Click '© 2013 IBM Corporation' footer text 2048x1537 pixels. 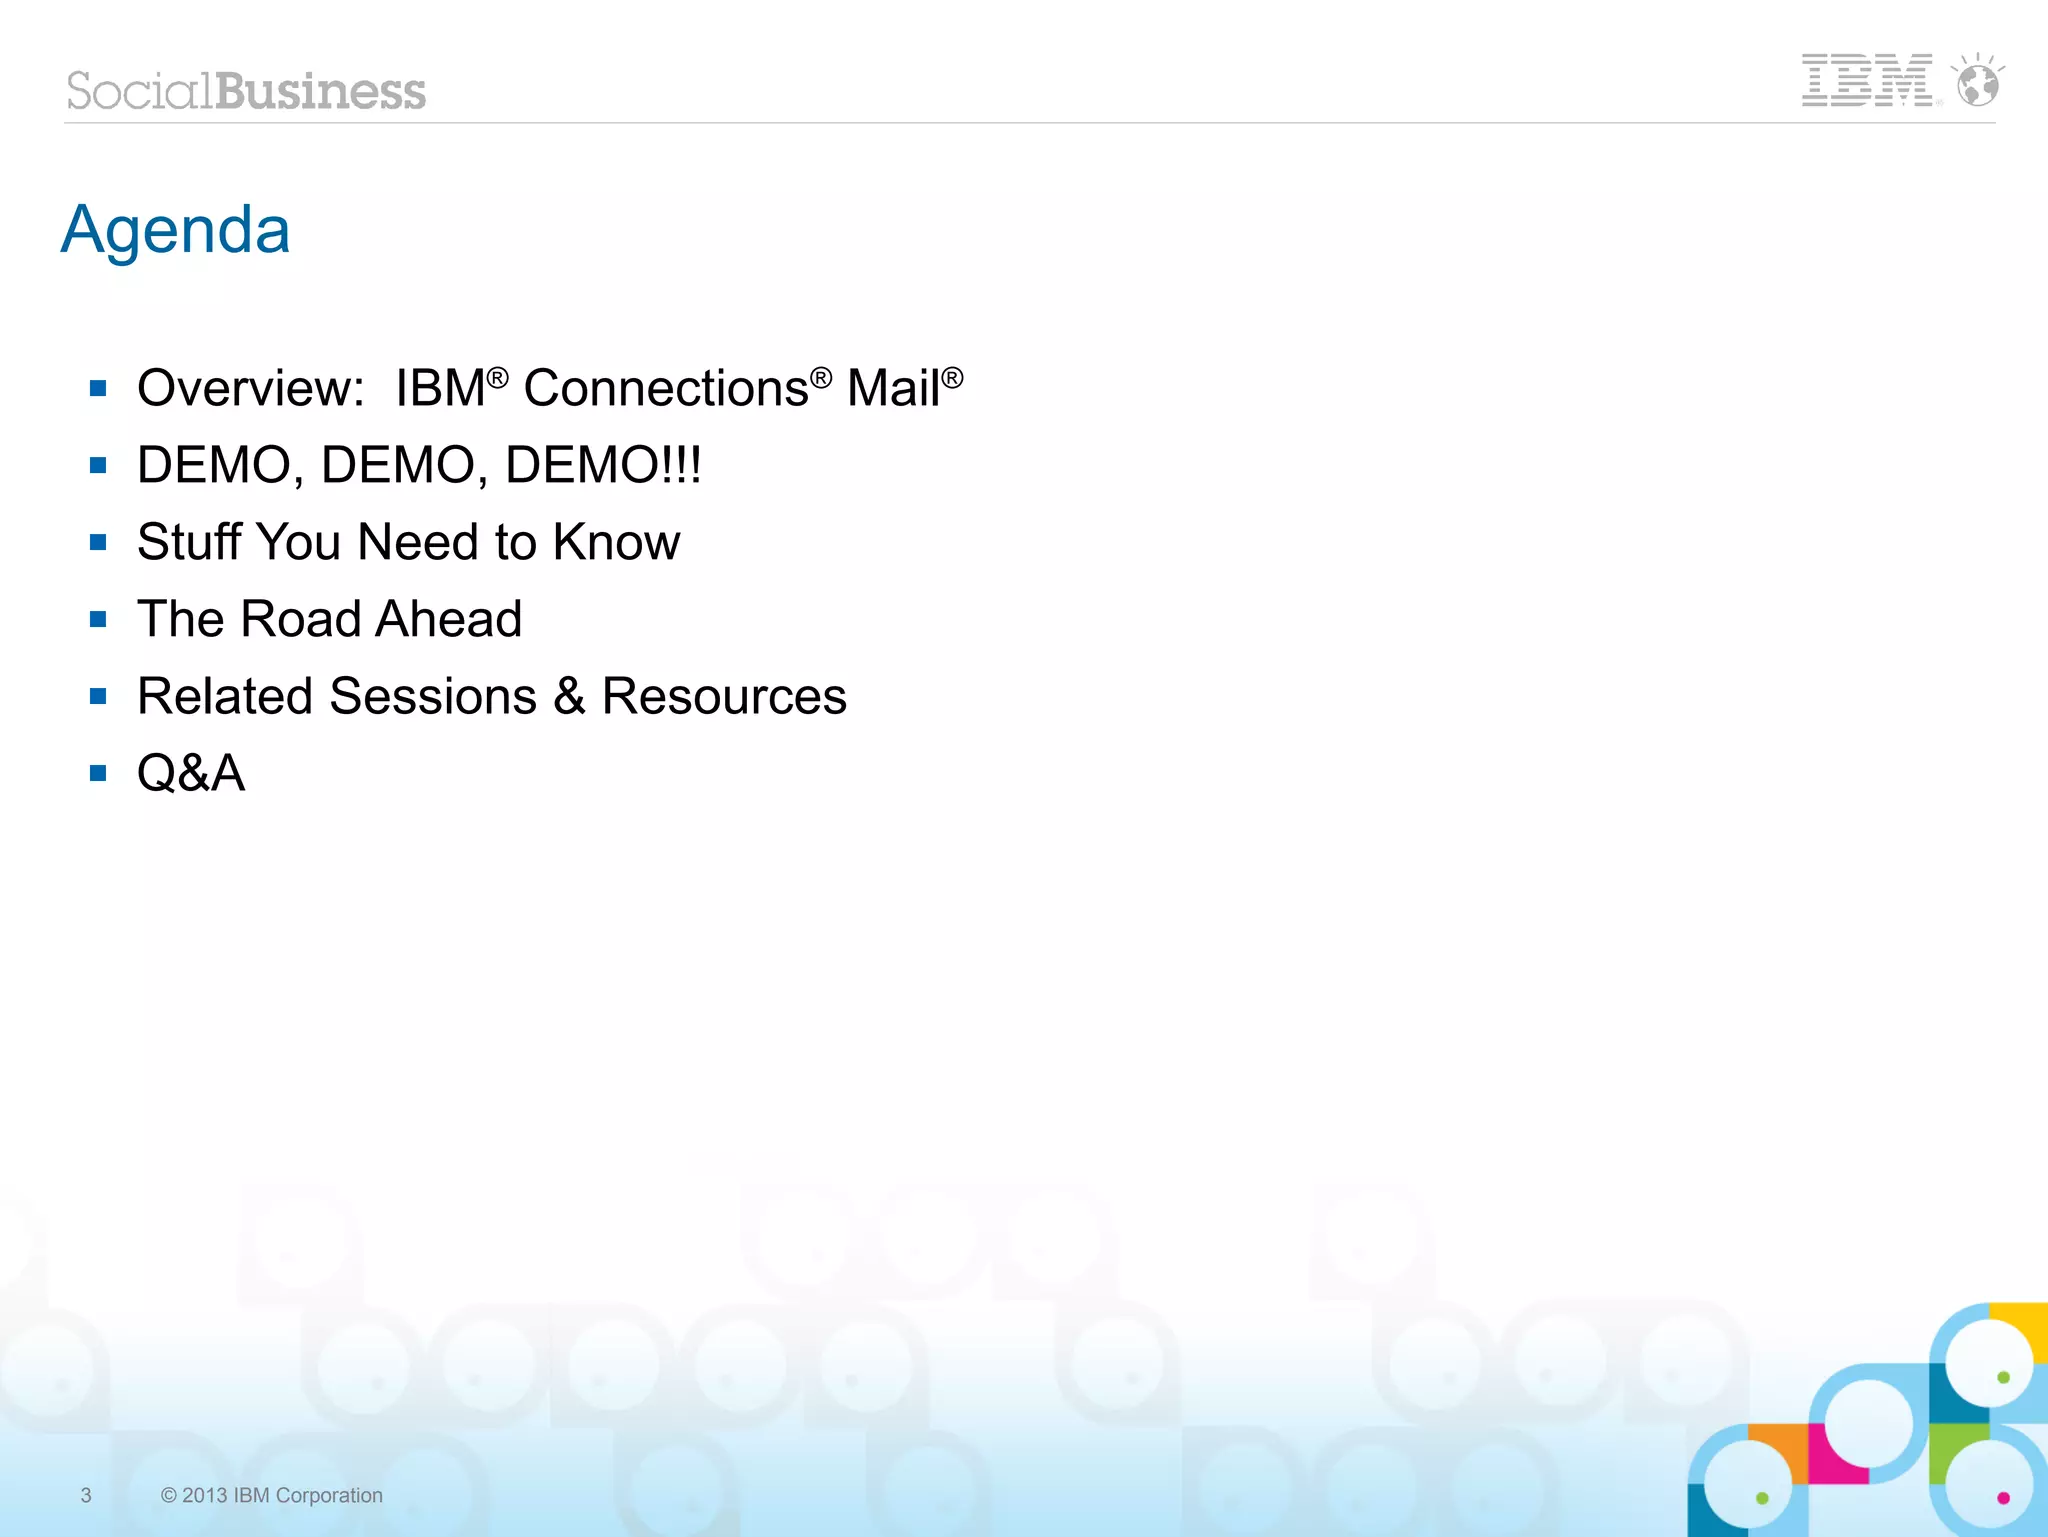pyautogui.click(x=271, y=1495)
